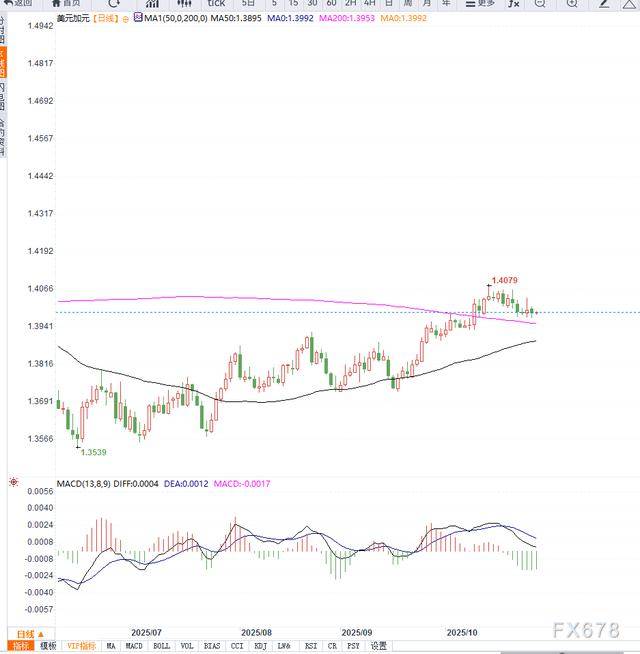640x654 pixels.
Task: Select the tick chart option
Action: pos(215,3)
